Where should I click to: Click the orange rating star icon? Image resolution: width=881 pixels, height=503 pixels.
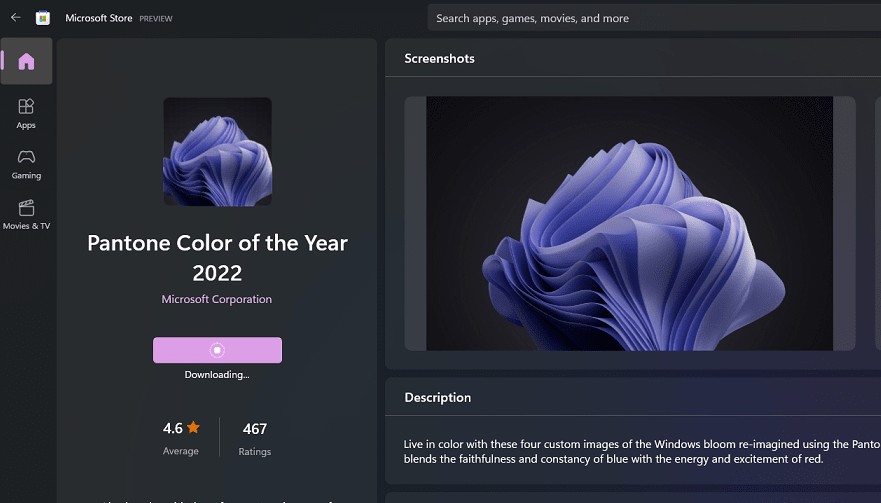[193, 428]
